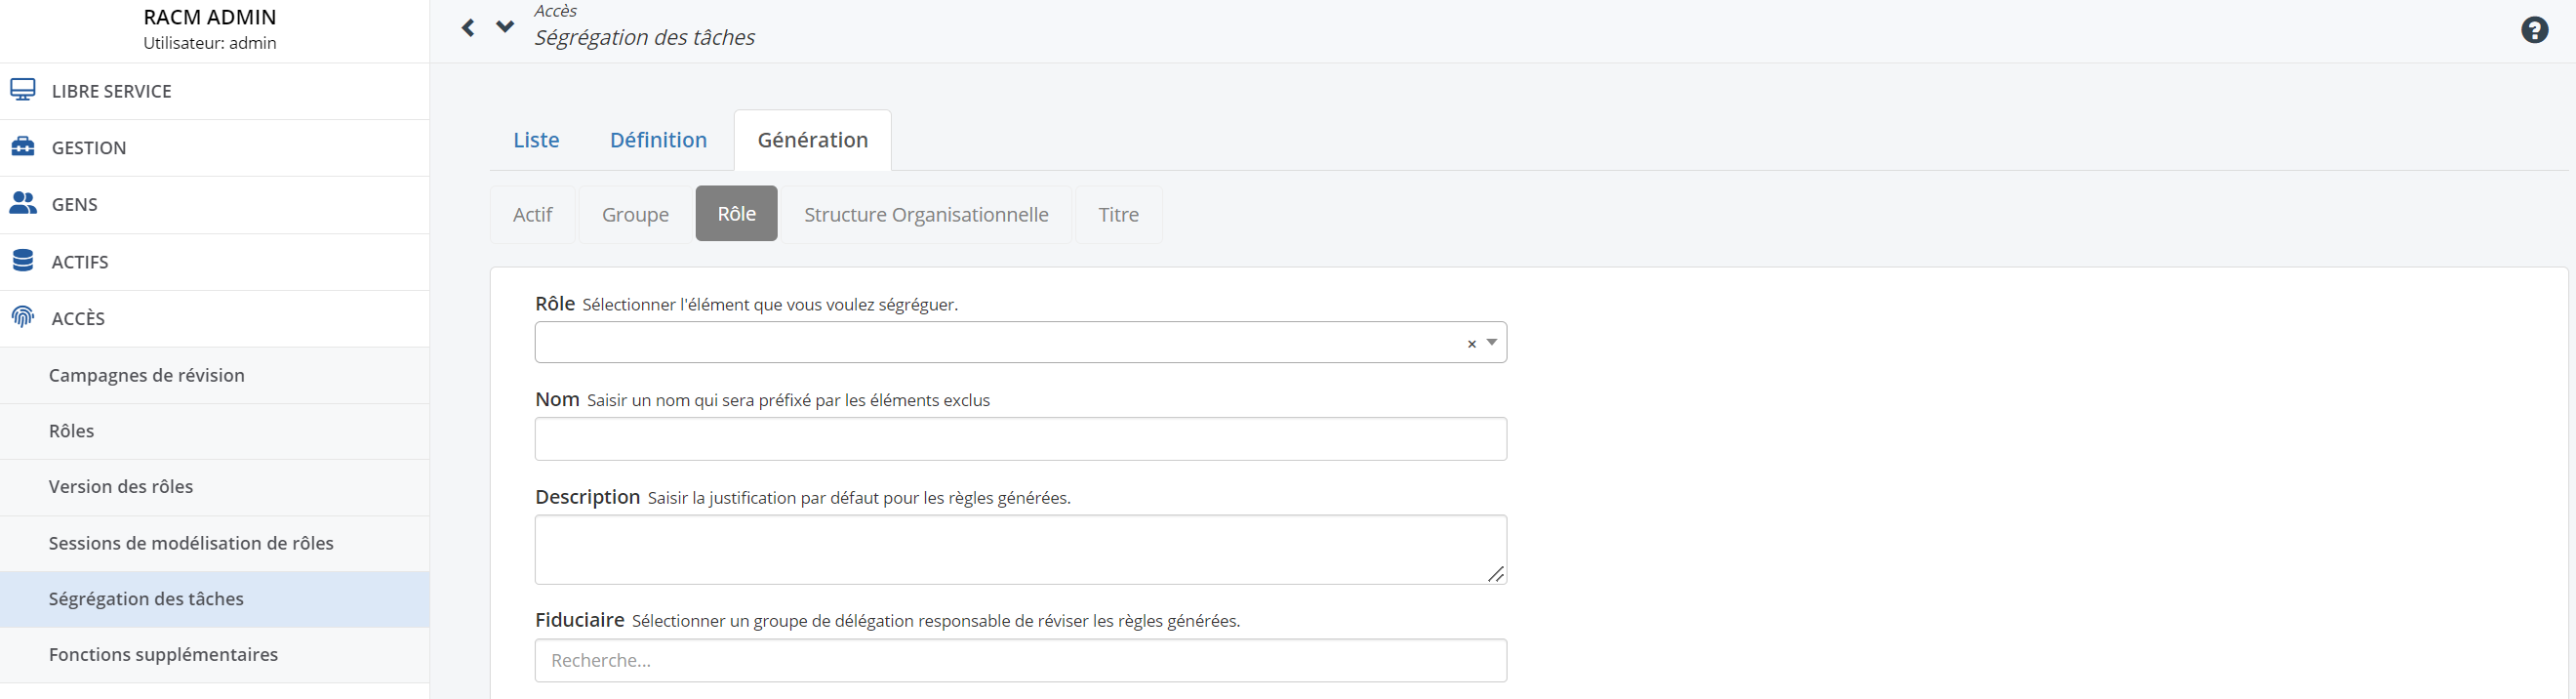This screenshot has width=2576, height=699.
Task: Click the Gens people icon
Action: pyautogui.click(x=23, y=204)
